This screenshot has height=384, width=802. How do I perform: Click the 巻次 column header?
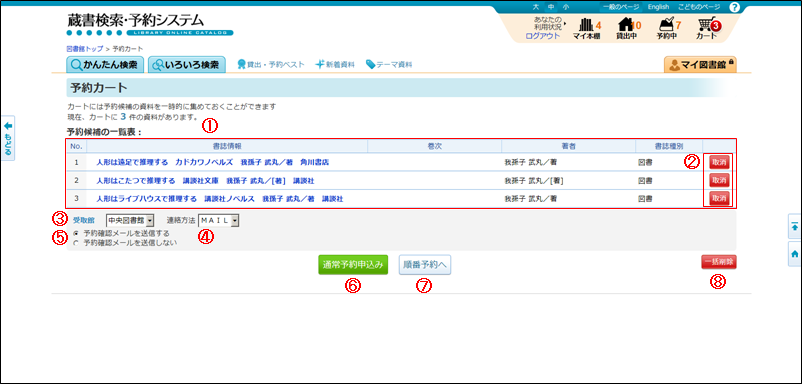click(434, 146)
